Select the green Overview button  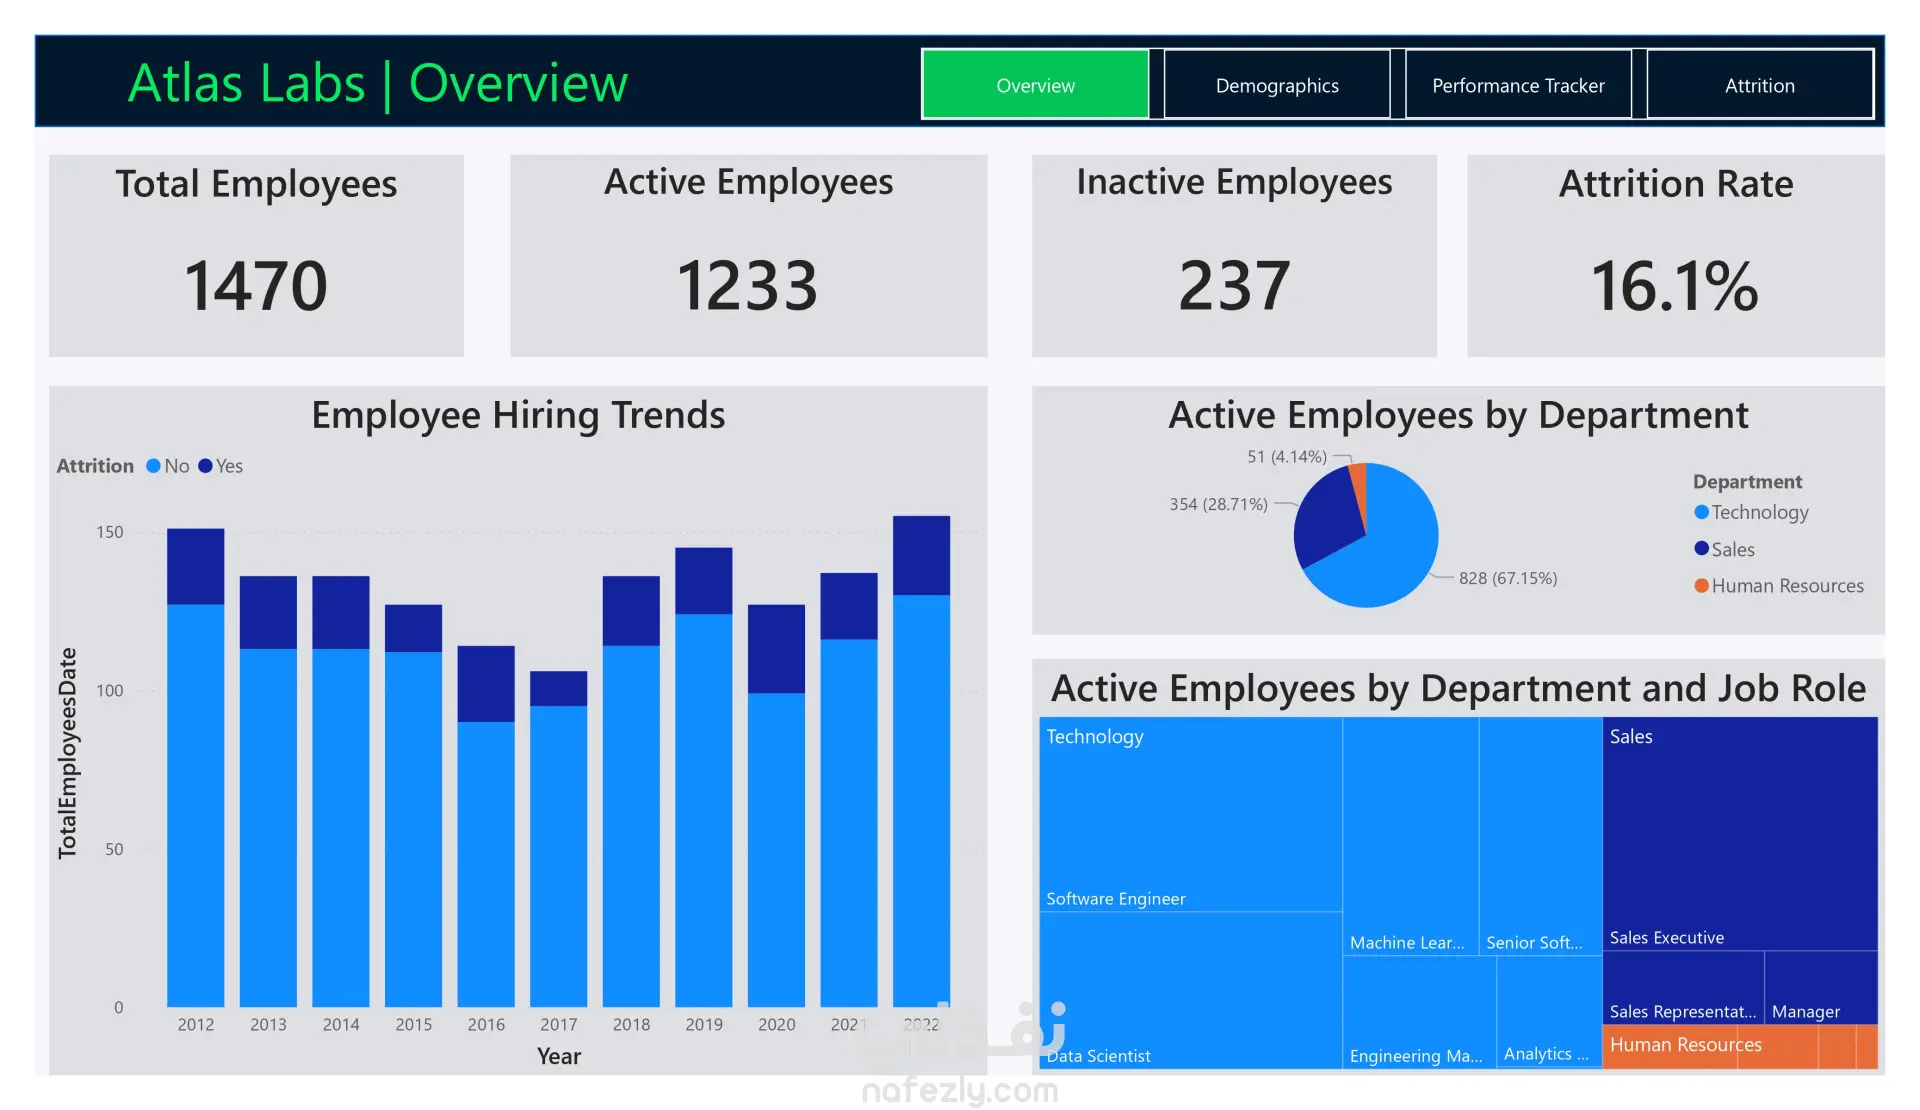(x=1035, y=86)
